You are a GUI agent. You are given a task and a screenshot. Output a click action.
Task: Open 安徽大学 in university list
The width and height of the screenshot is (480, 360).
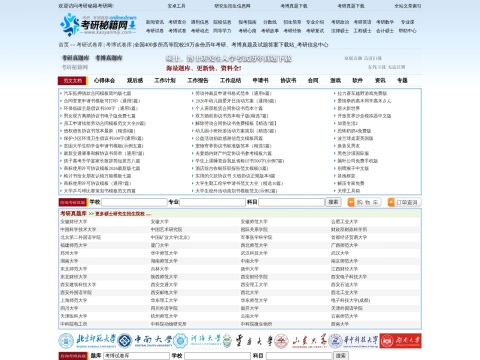pos(160,222)
